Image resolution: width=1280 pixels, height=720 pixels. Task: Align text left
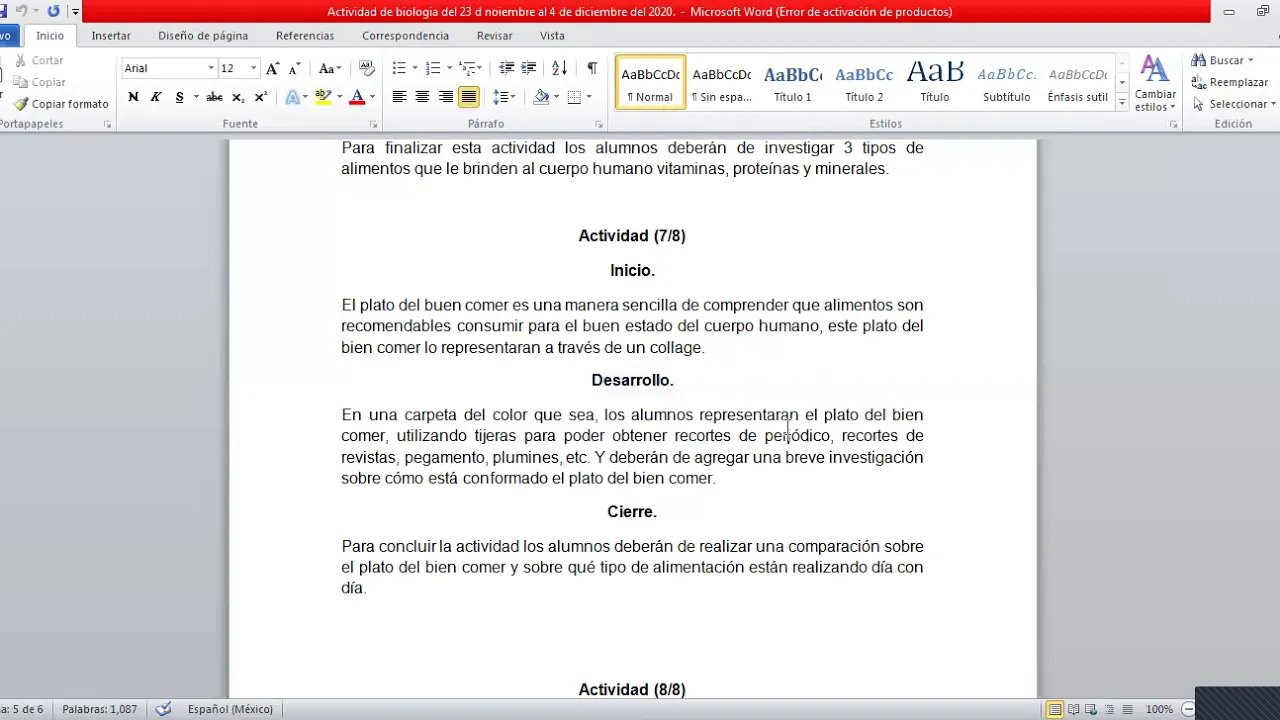399,97
